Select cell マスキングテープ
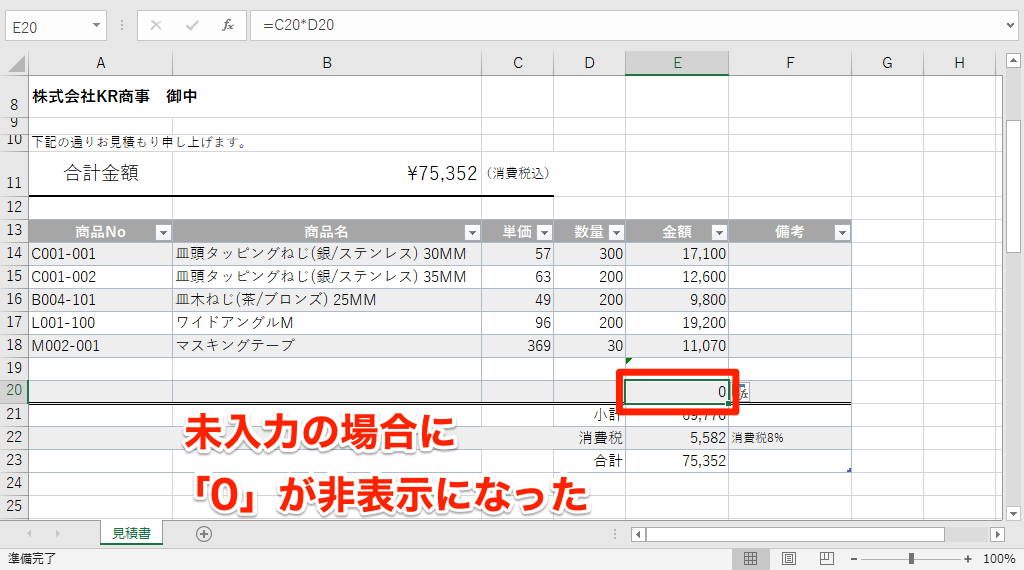 pos(327,345)
